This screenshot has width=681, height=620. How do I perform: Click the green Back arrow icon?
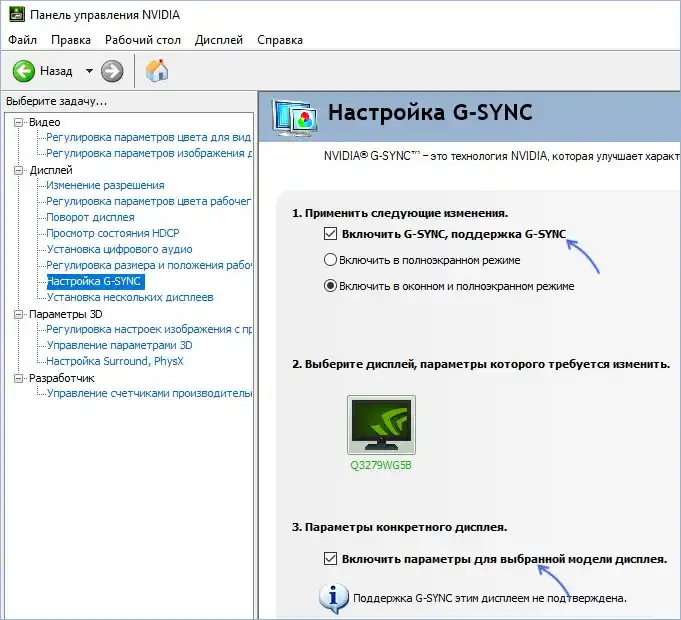[23, 71]
